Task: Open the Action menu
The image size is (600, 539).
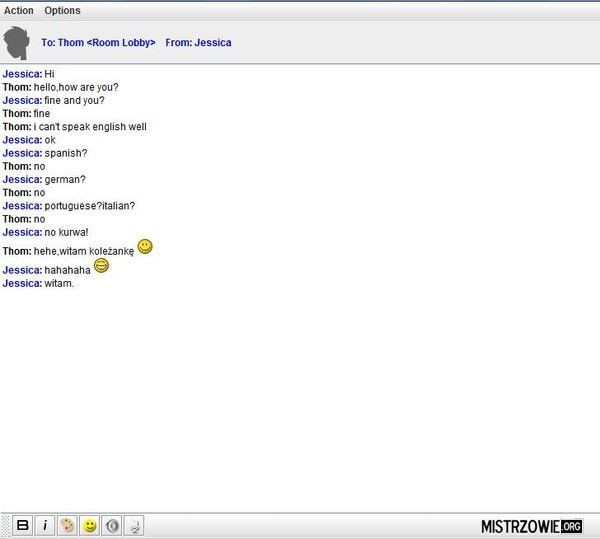Action: click(19, 10)
